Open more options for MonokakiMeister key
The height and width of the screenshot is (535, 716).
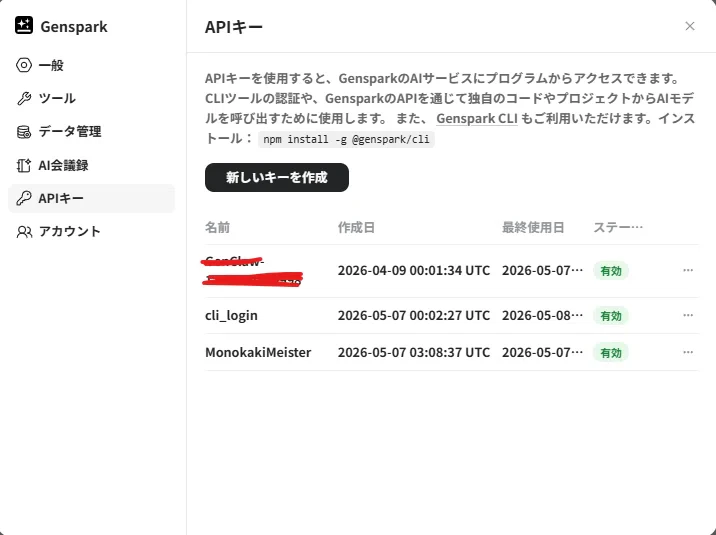point(688,352)
